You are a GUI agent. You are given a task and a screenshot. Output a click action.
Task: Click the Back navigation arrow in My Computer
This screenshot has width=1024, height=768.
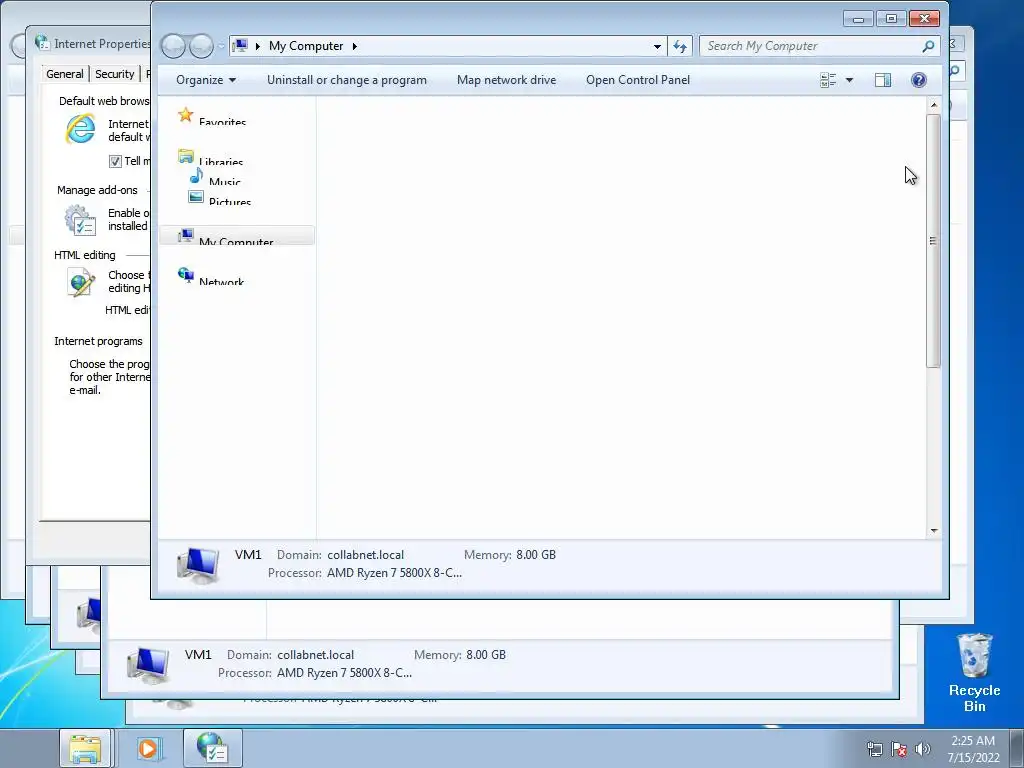(174, 46)
